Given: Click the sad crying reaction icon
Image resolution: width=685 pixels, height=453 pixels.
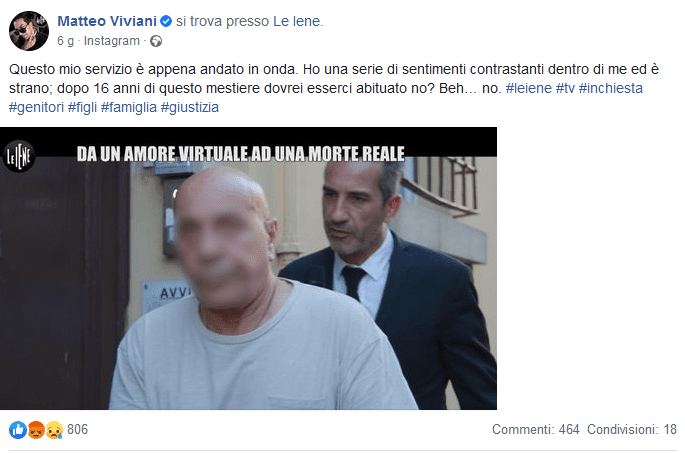Looking at the screenshot, I should [x=55, y=430].
